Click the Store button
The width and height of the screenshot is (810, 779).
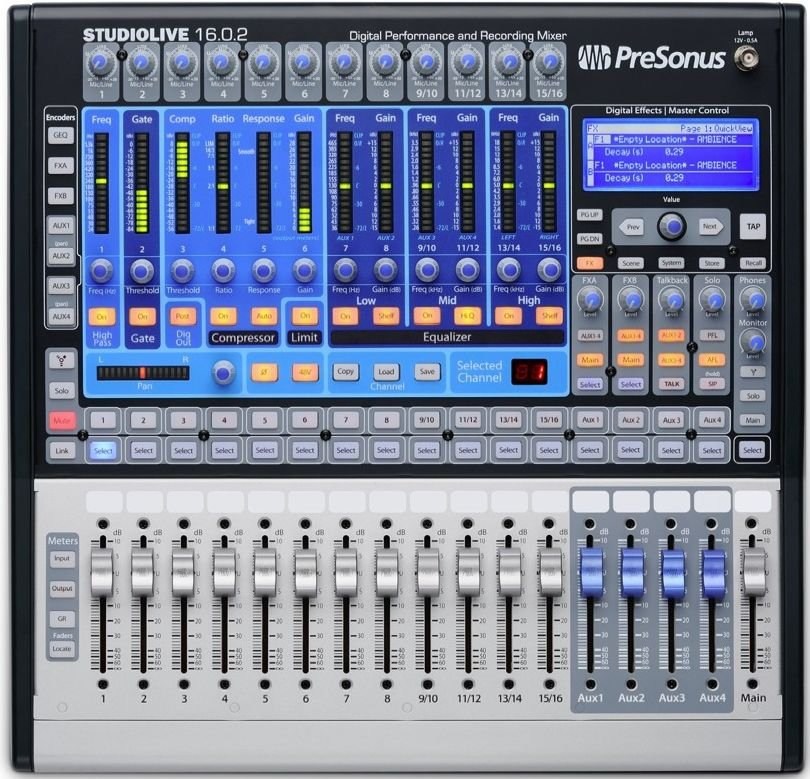(712, 263)
